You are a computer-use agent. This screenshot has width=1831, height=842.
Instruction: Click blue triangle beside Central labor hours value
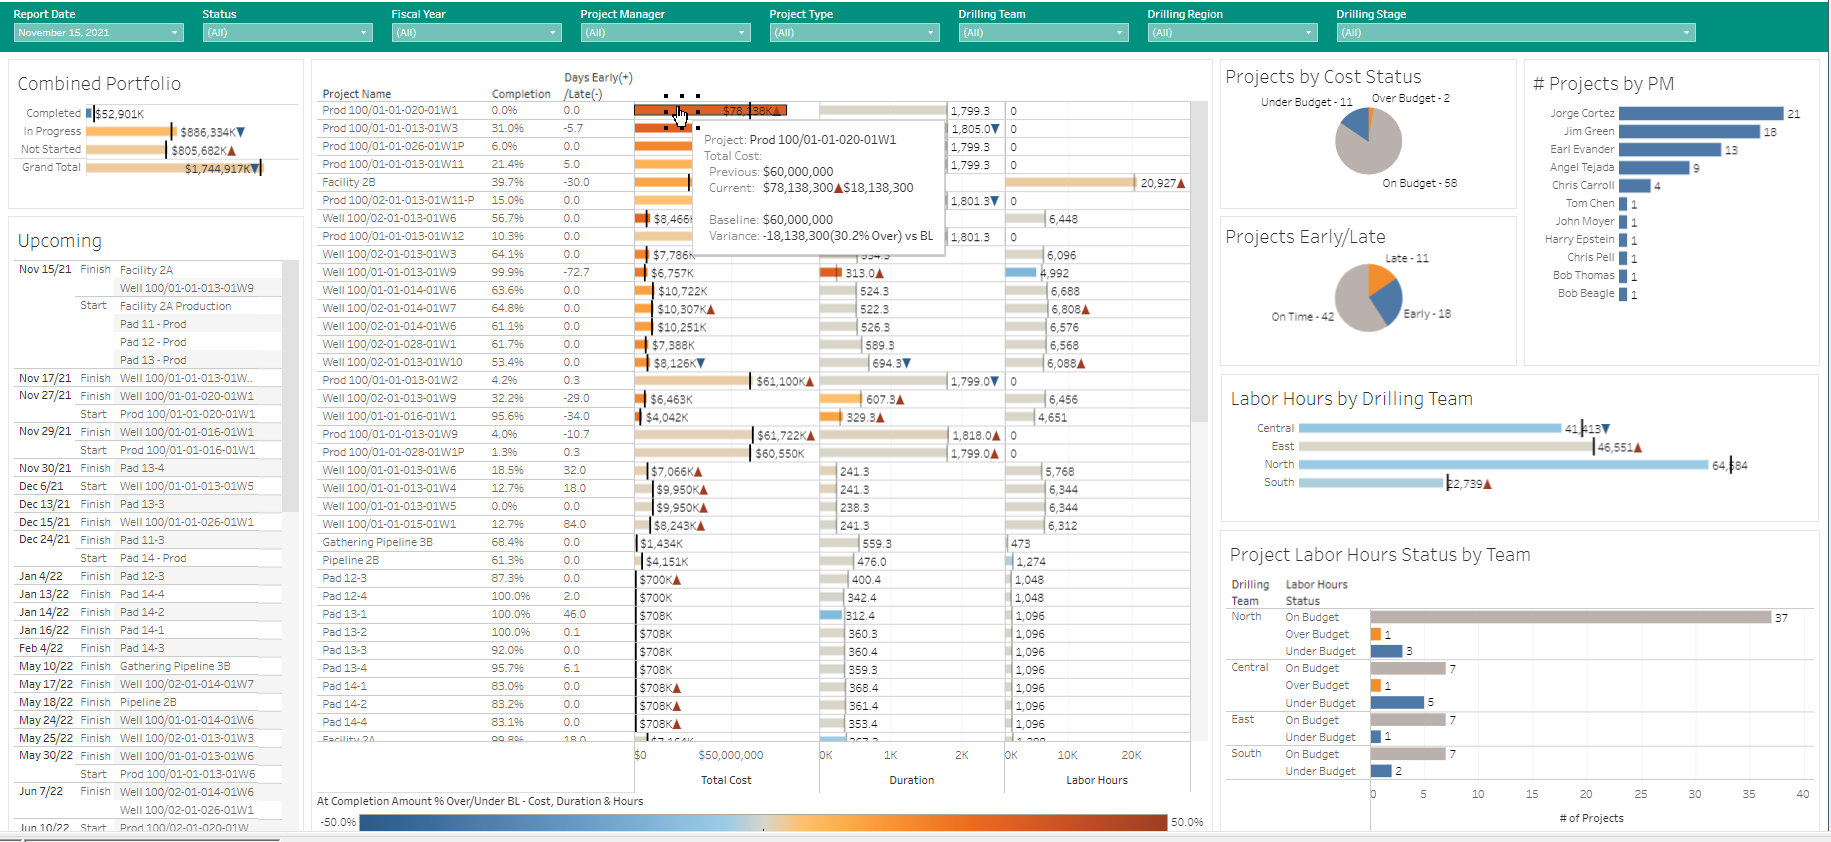click(1606, 429)
